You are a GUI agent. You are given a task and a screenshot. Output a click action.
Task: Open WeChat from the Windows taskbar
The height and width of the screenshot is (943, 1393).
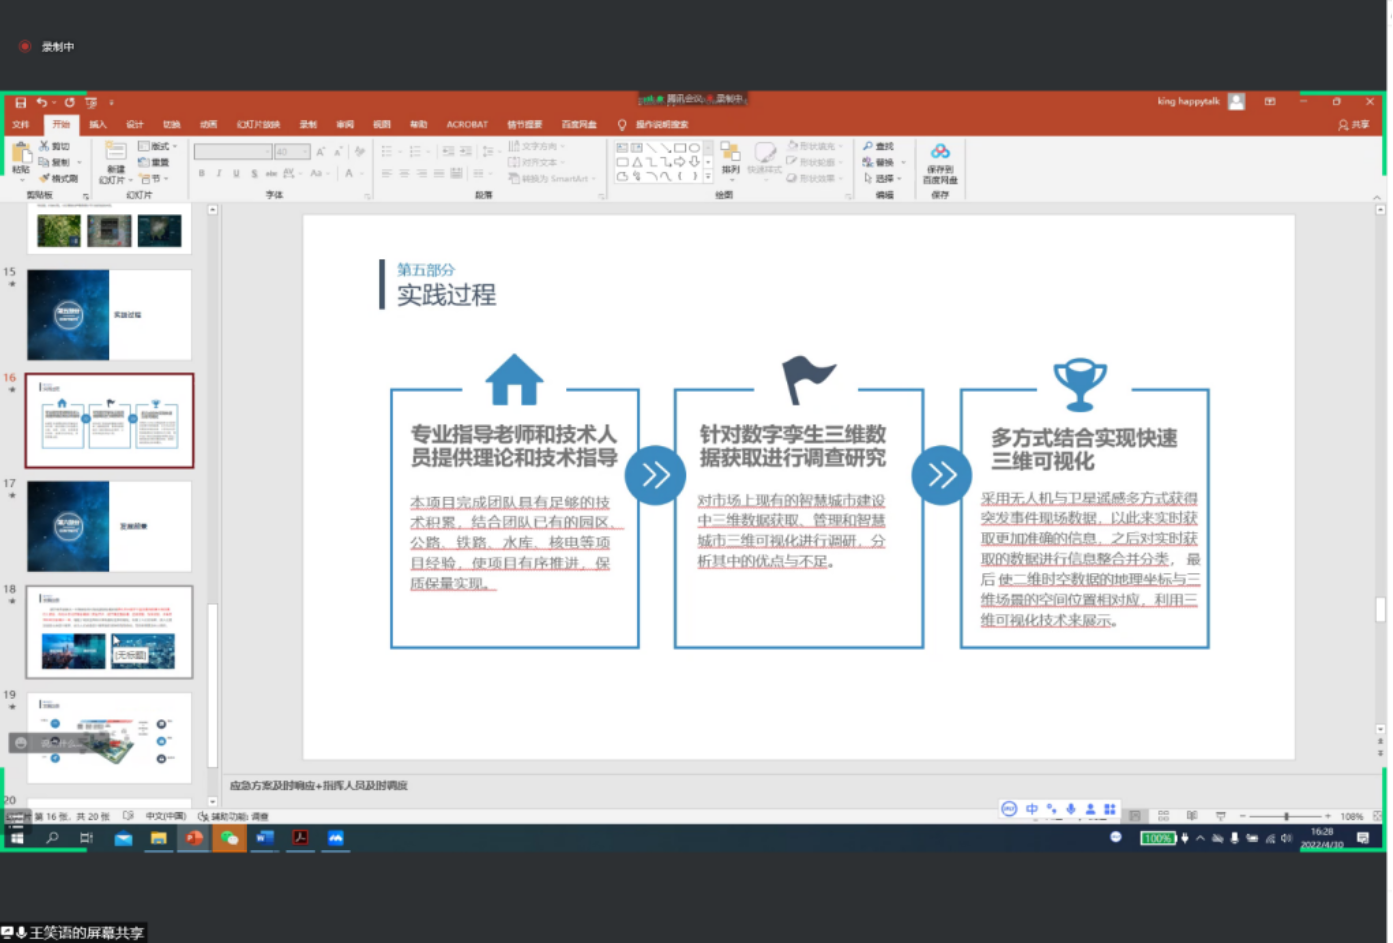229,838
